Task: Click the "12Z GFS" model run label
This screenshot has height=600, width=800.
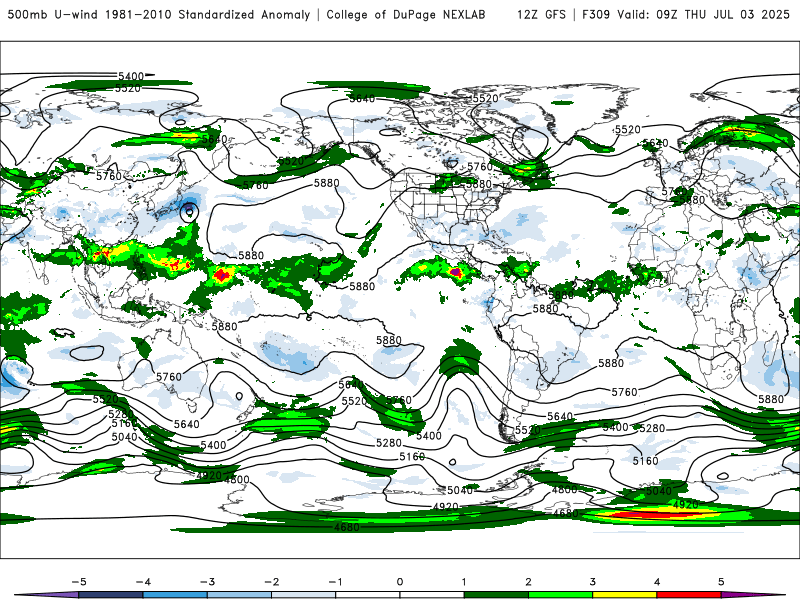Action: (x=541, y=14)
